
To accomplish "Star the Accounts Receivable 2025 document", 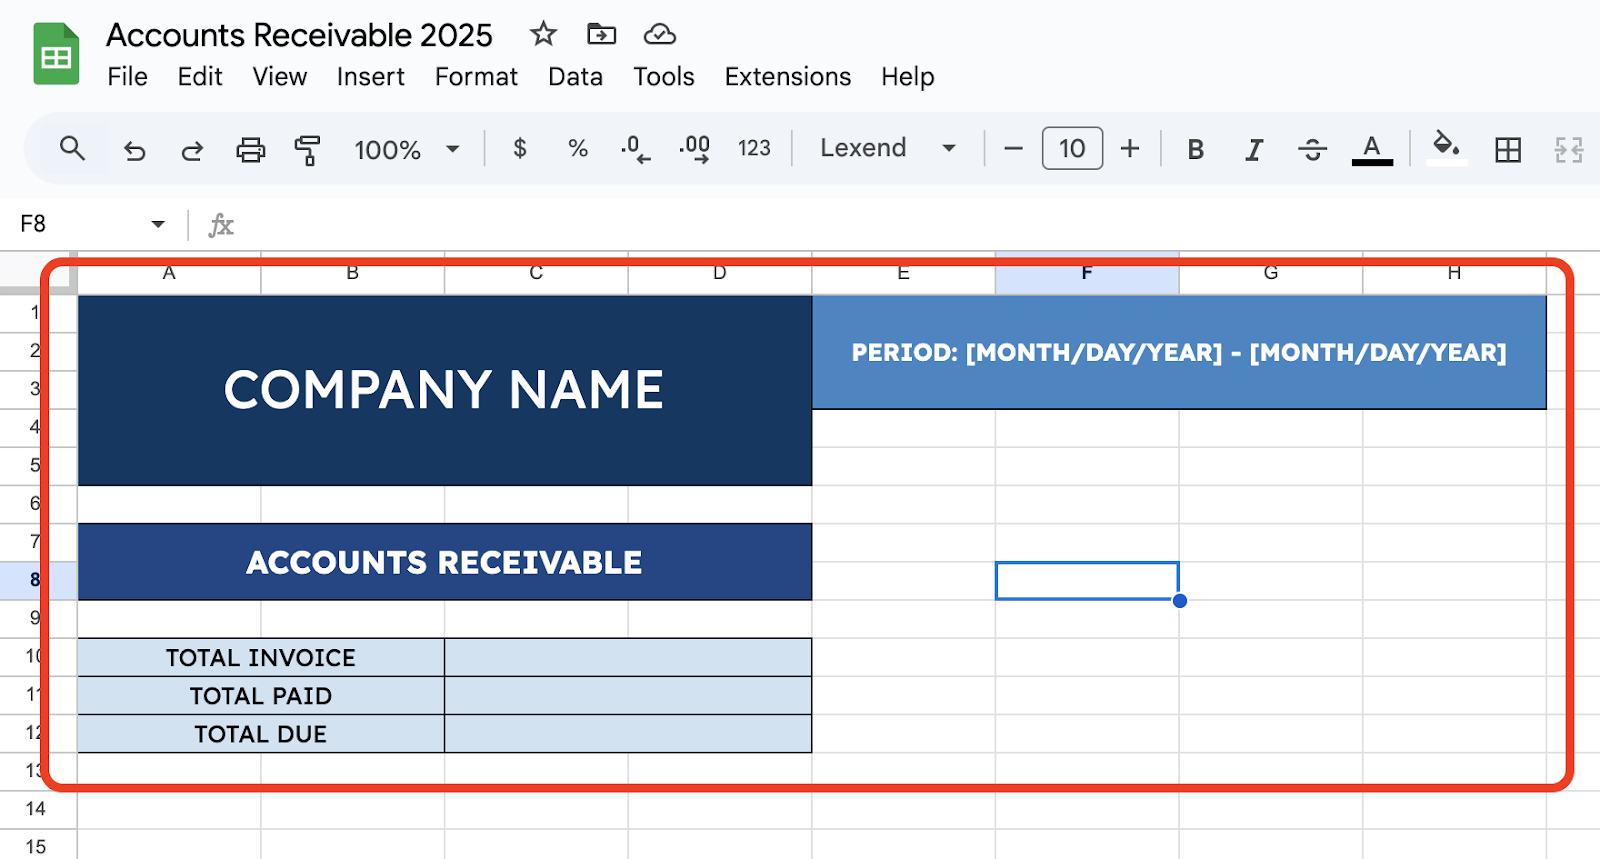I will point(543,34).
